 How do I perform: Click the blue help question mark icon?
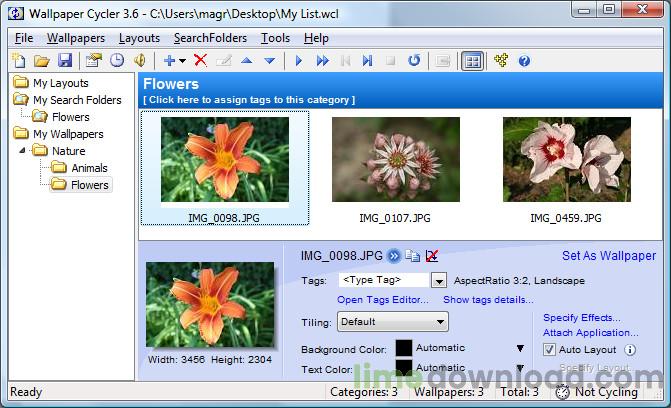[524, 61]
